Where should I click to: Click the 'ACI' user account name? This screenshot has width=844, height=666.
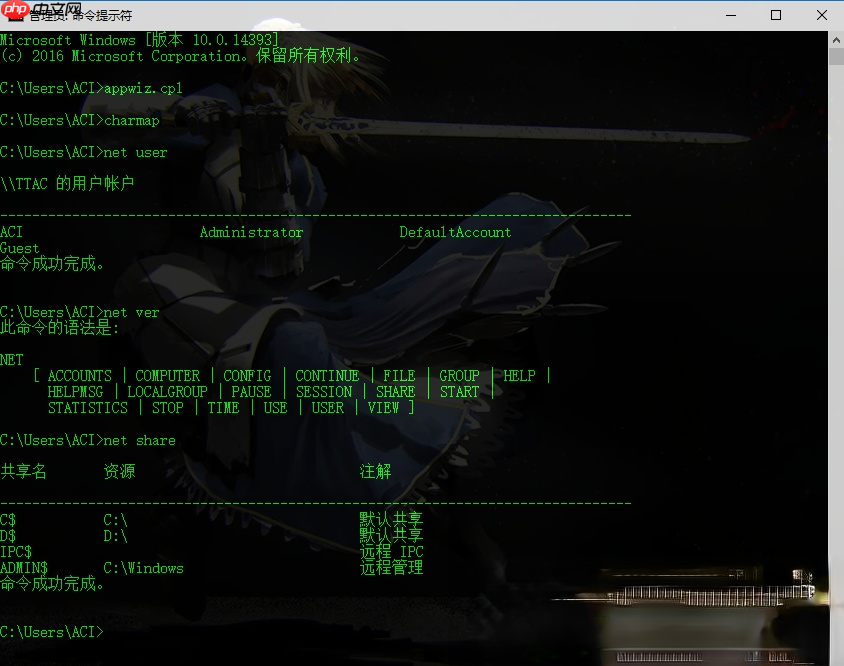11,232
